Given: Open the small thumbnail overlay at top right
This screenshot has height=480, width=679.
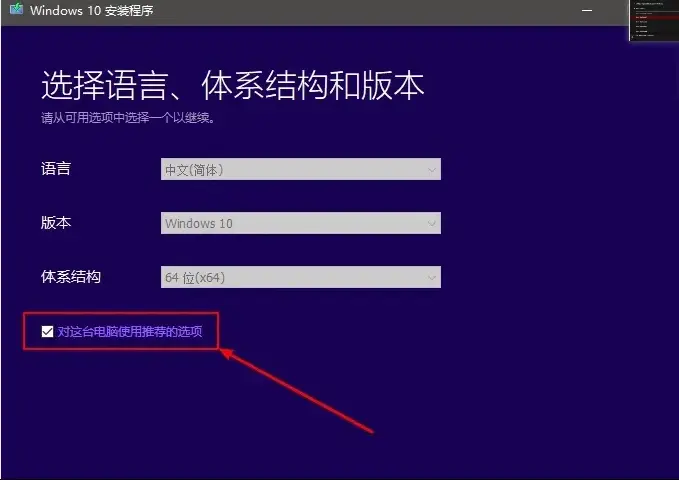Looking at the screenshot, I should pos(654,20).
